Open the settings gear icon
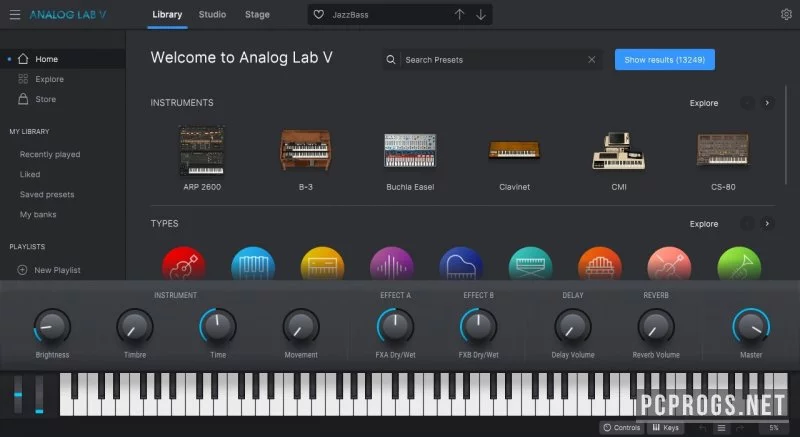 786,14
